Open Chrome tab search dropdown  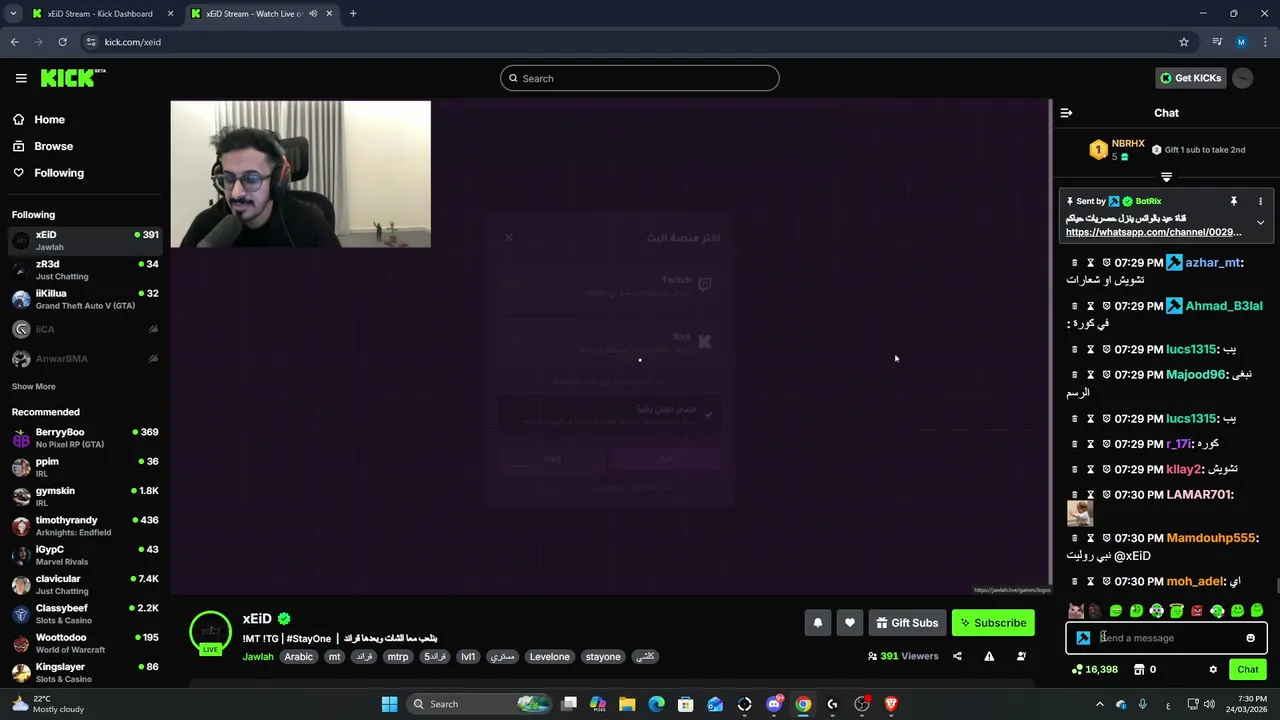13,14
